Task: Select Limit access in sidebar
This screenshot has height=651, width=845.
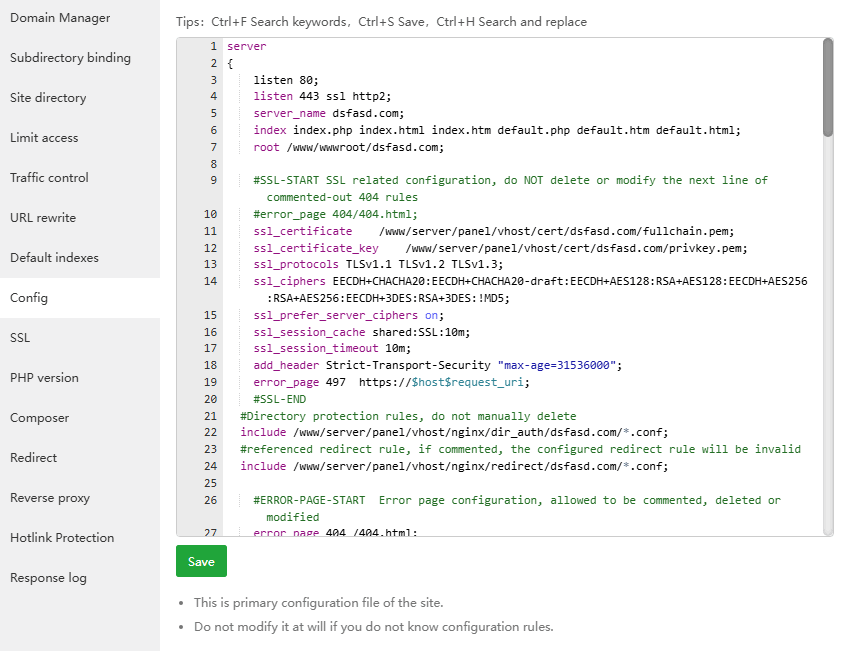Action: pyautogui.click(x=44, y=138)
